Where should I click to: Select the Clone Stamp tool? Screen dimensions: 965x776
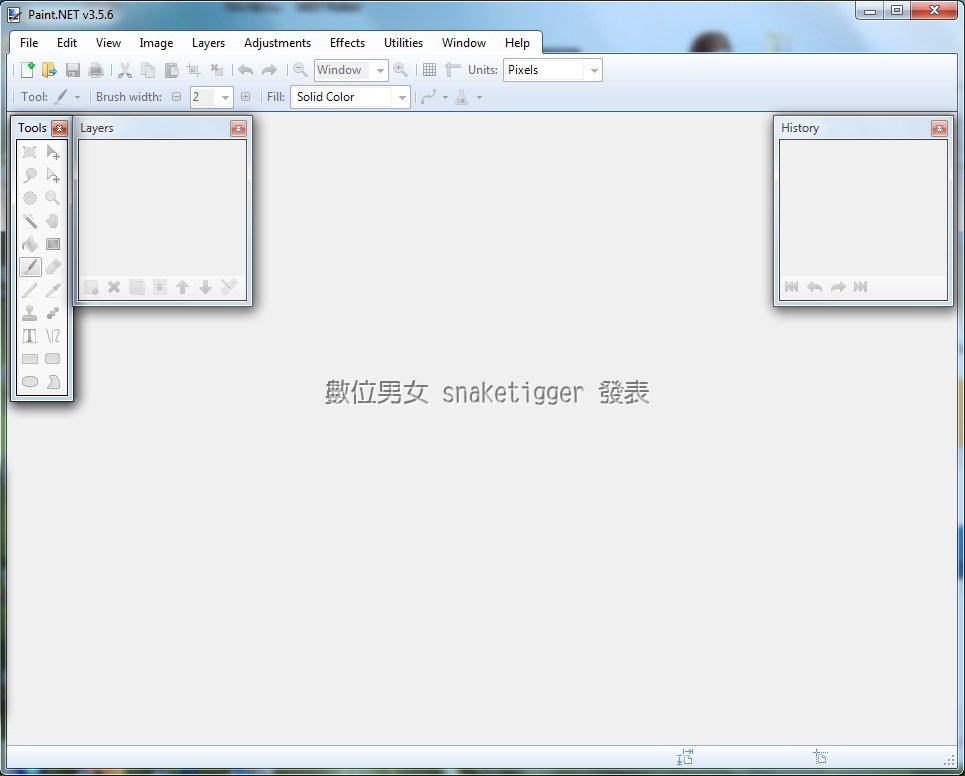pos(30,313)
